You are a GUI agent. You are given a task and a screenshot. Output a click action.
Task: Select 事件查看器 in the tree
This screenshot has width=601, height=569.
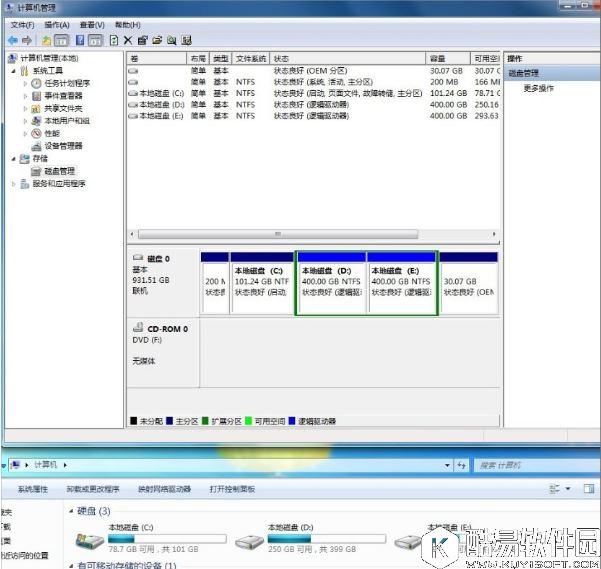pos(63,96)
